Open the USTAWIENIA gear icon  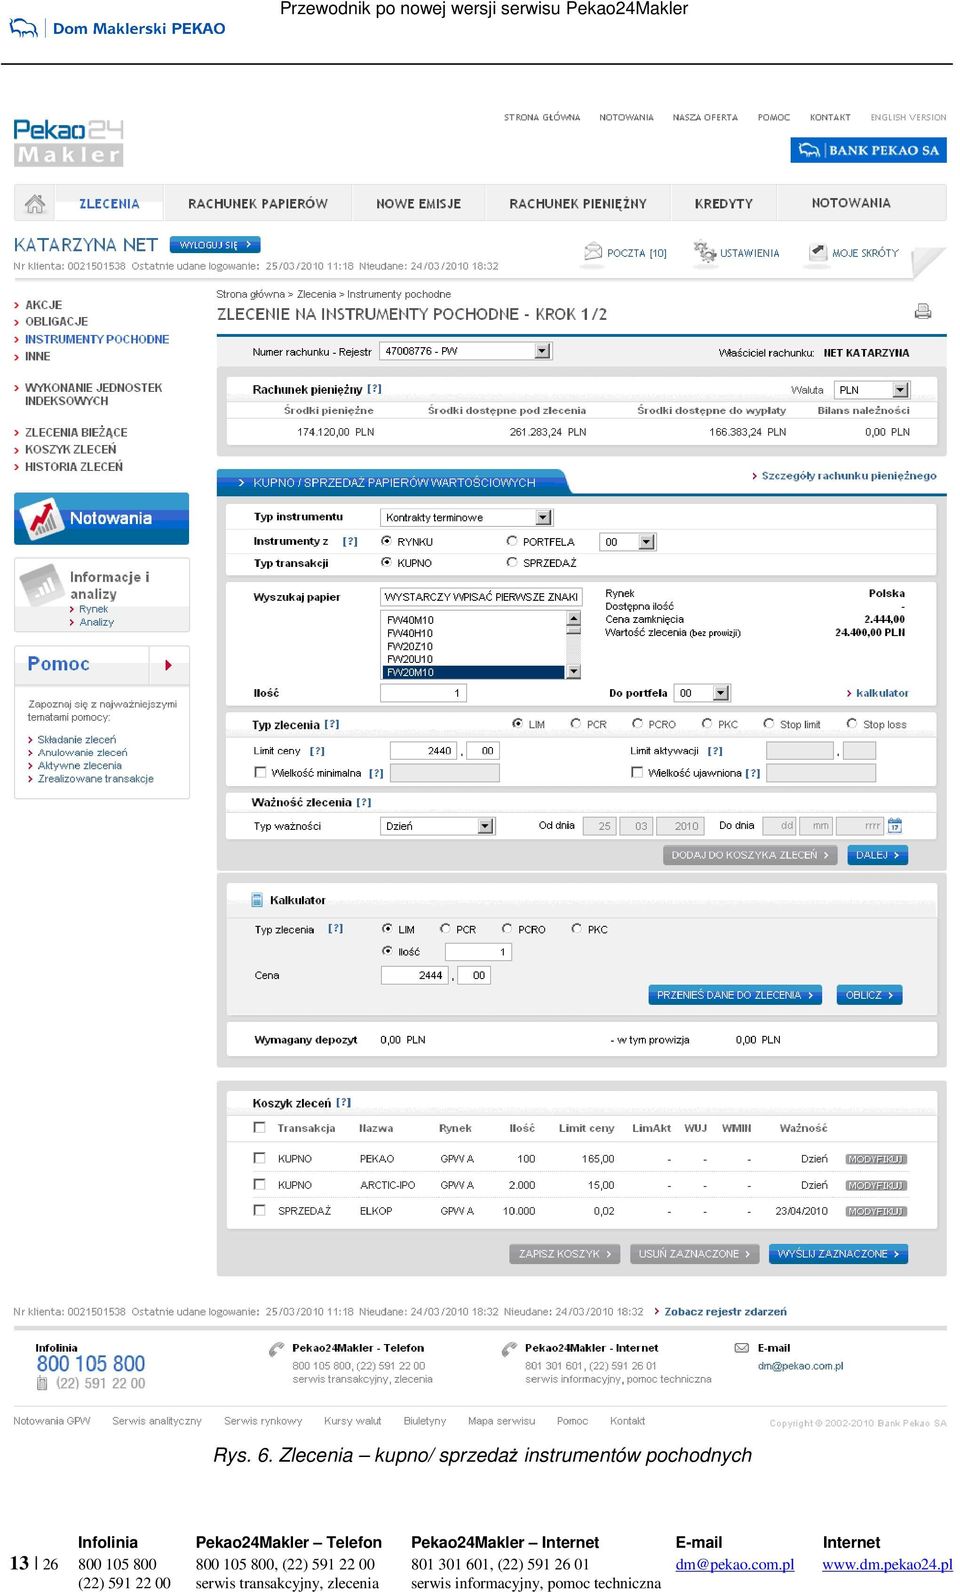coord(705,251)
